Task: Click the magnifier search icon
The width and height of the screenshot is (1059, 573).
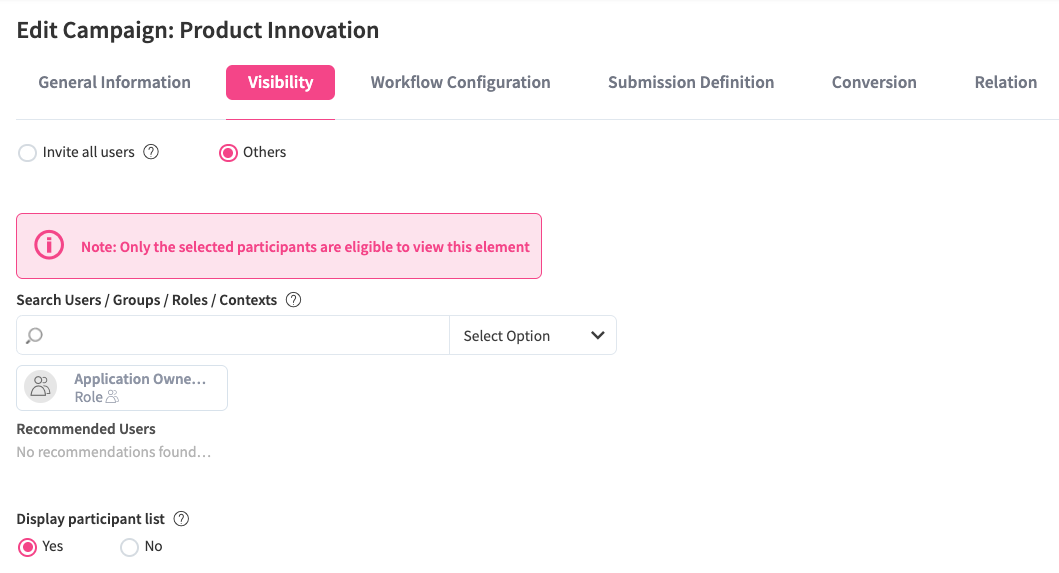Action: pyautogui.click(x=35, y=336)
